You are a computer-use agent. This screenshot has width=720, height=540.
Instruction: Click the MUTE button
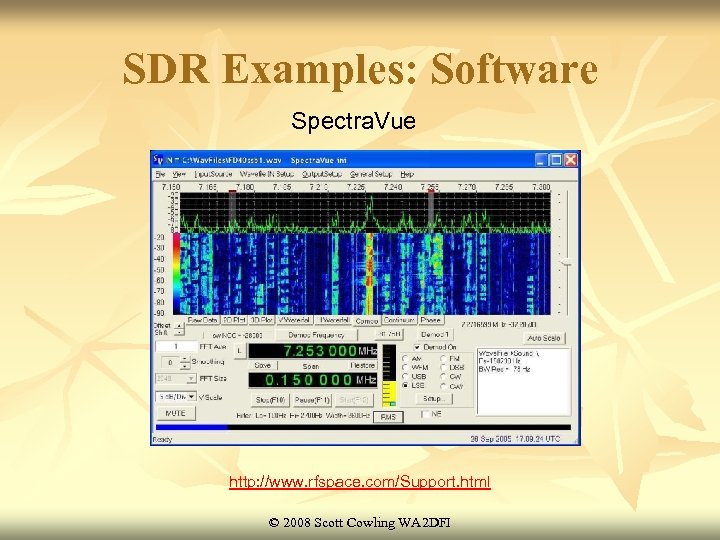tap(175, 413)
